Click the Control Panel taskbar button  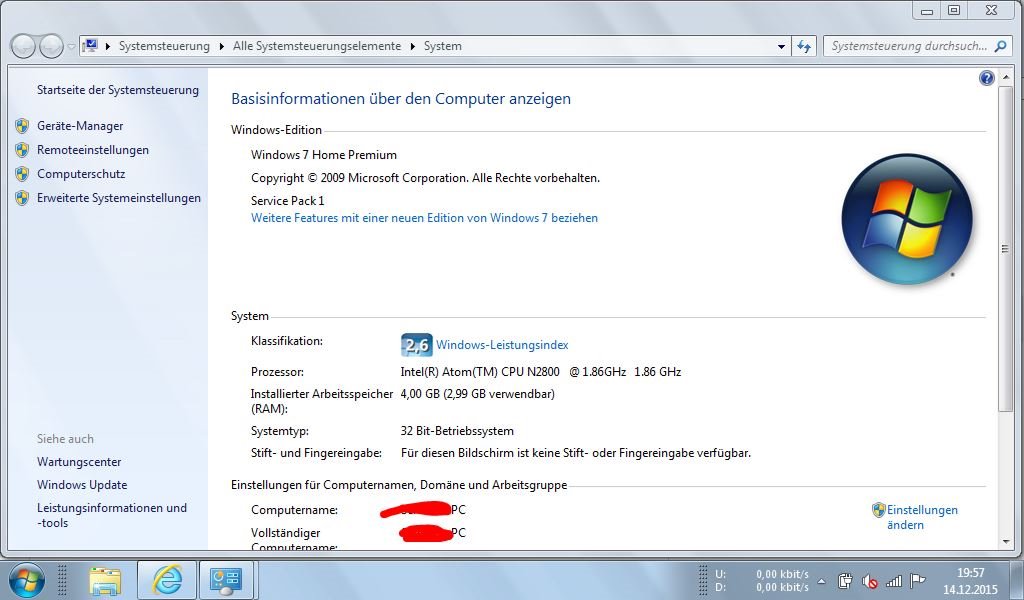pos(226,580)
